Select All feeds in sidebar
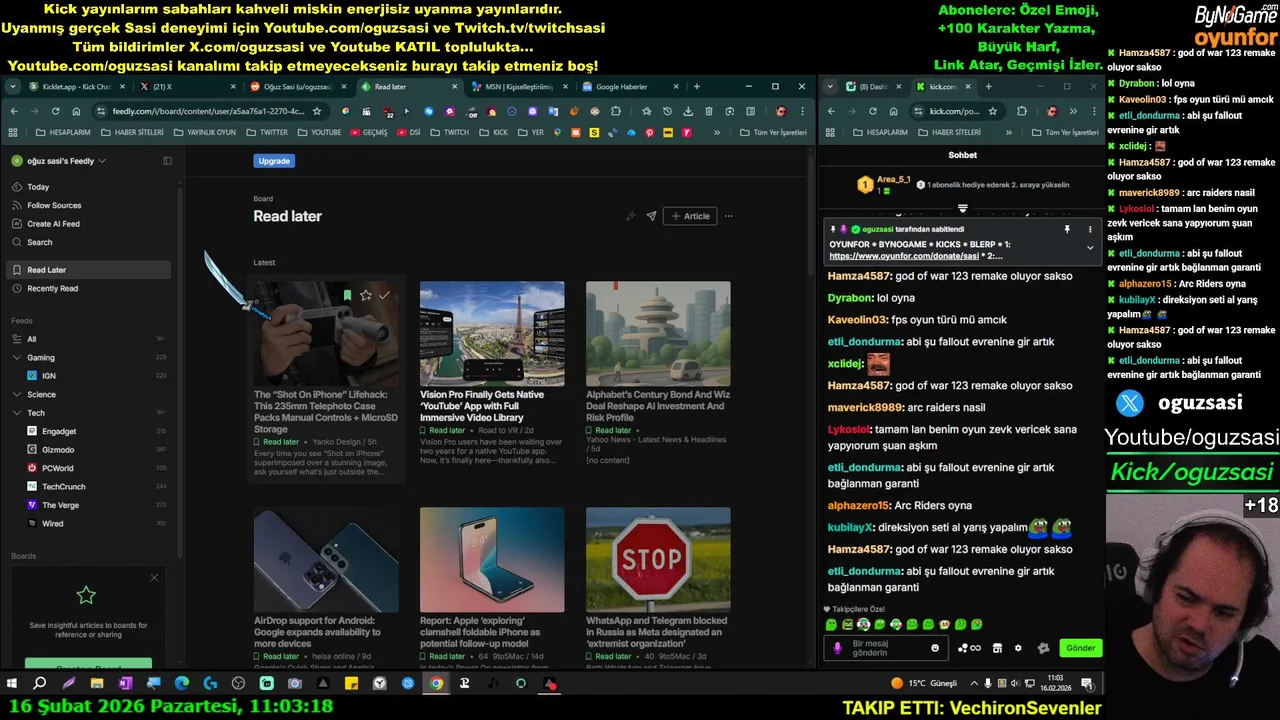 pos(88,339)
